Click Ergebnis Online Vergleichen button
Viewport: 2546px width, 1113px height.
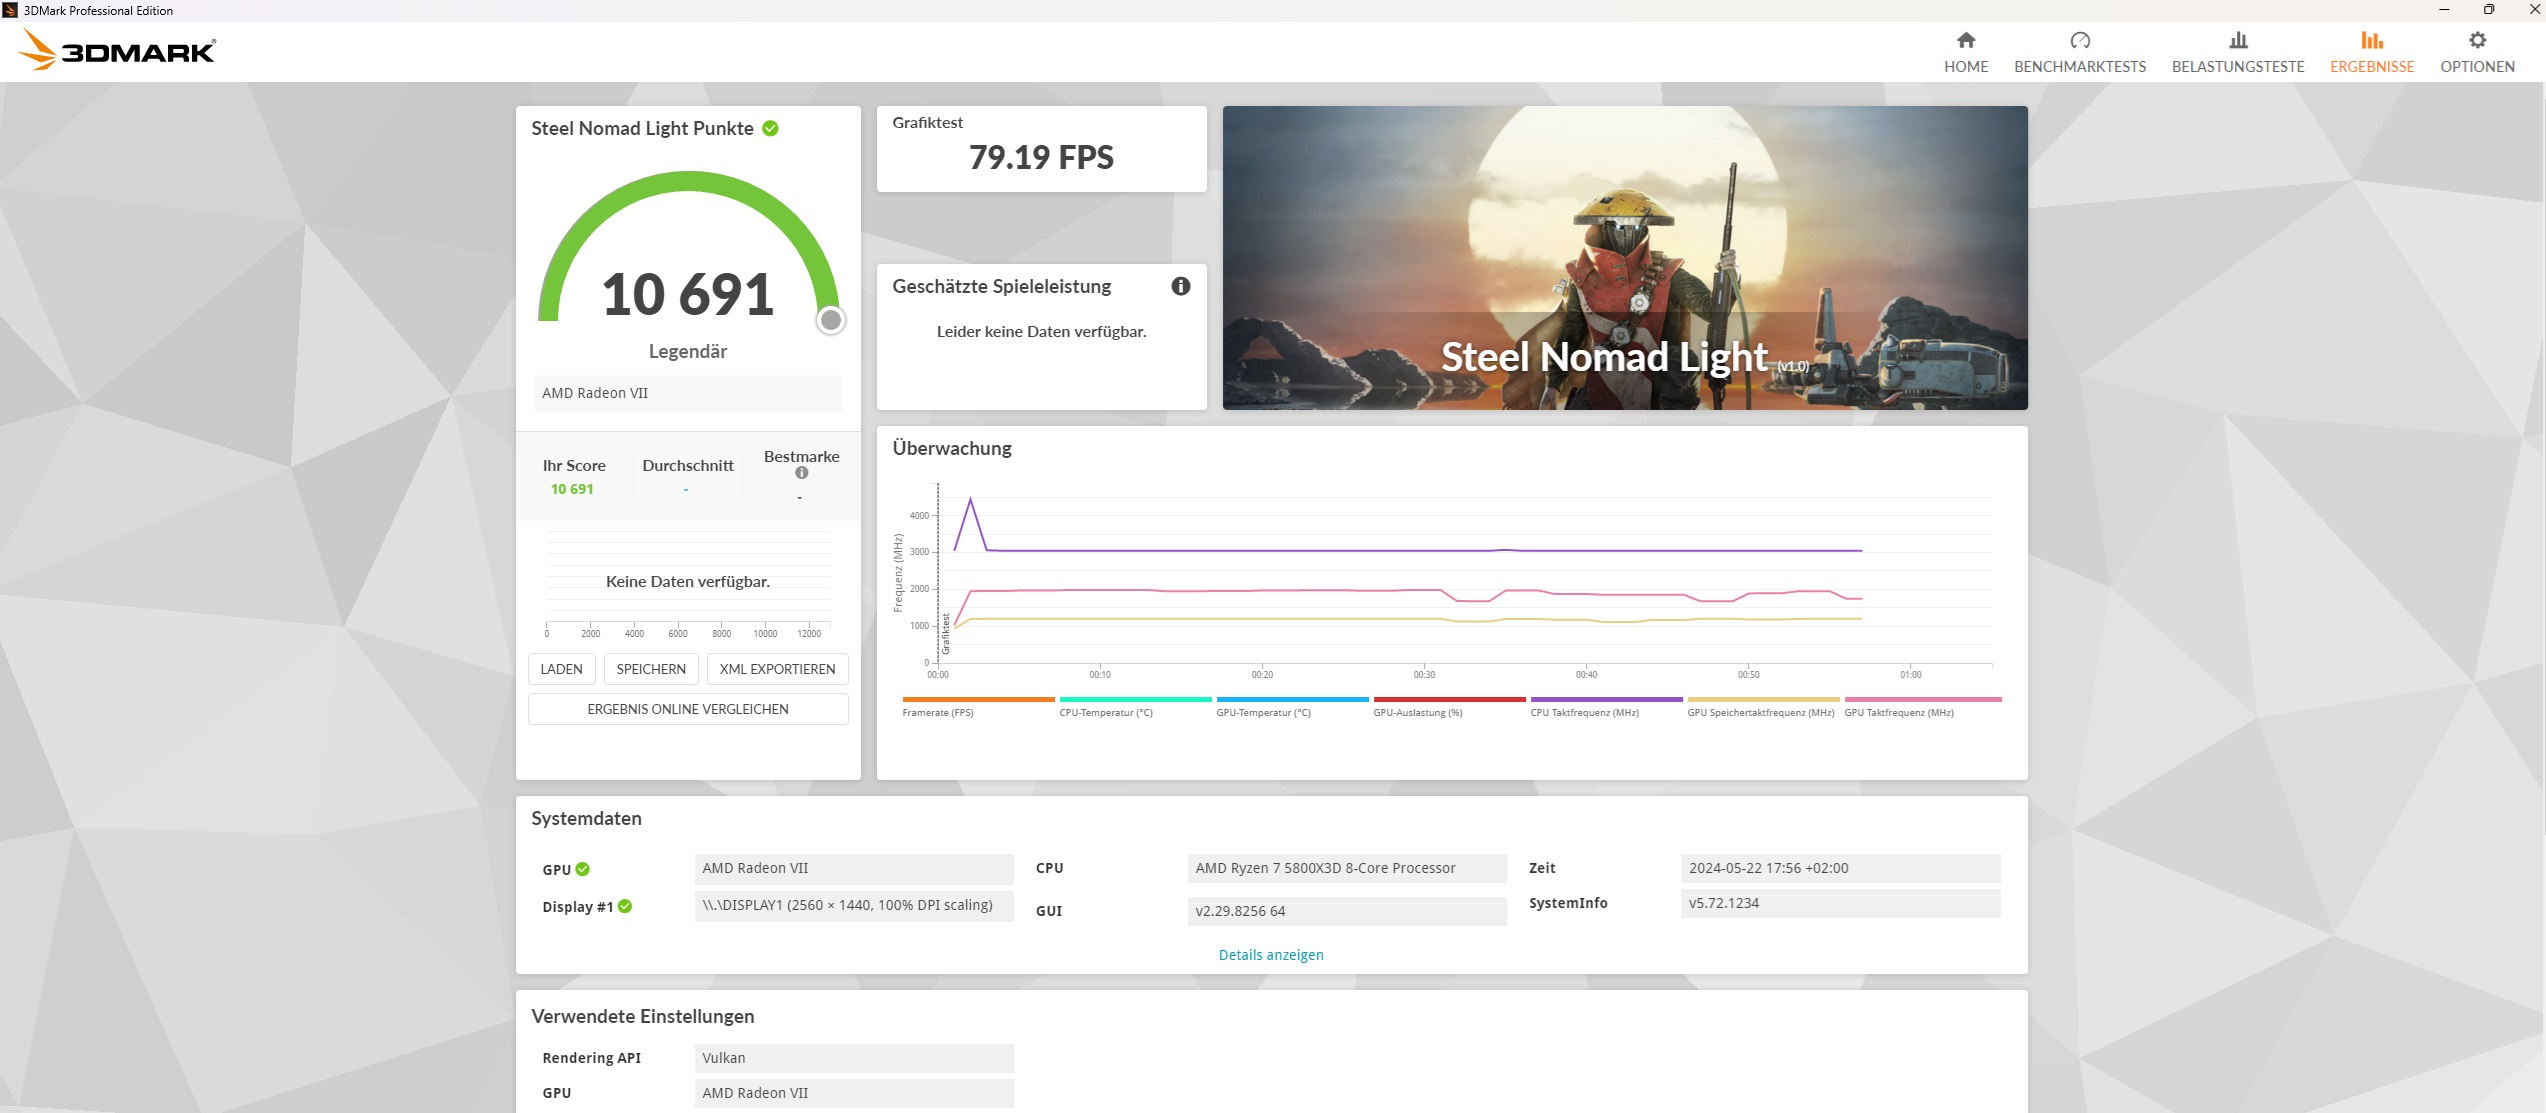click(x=687, y=709)
